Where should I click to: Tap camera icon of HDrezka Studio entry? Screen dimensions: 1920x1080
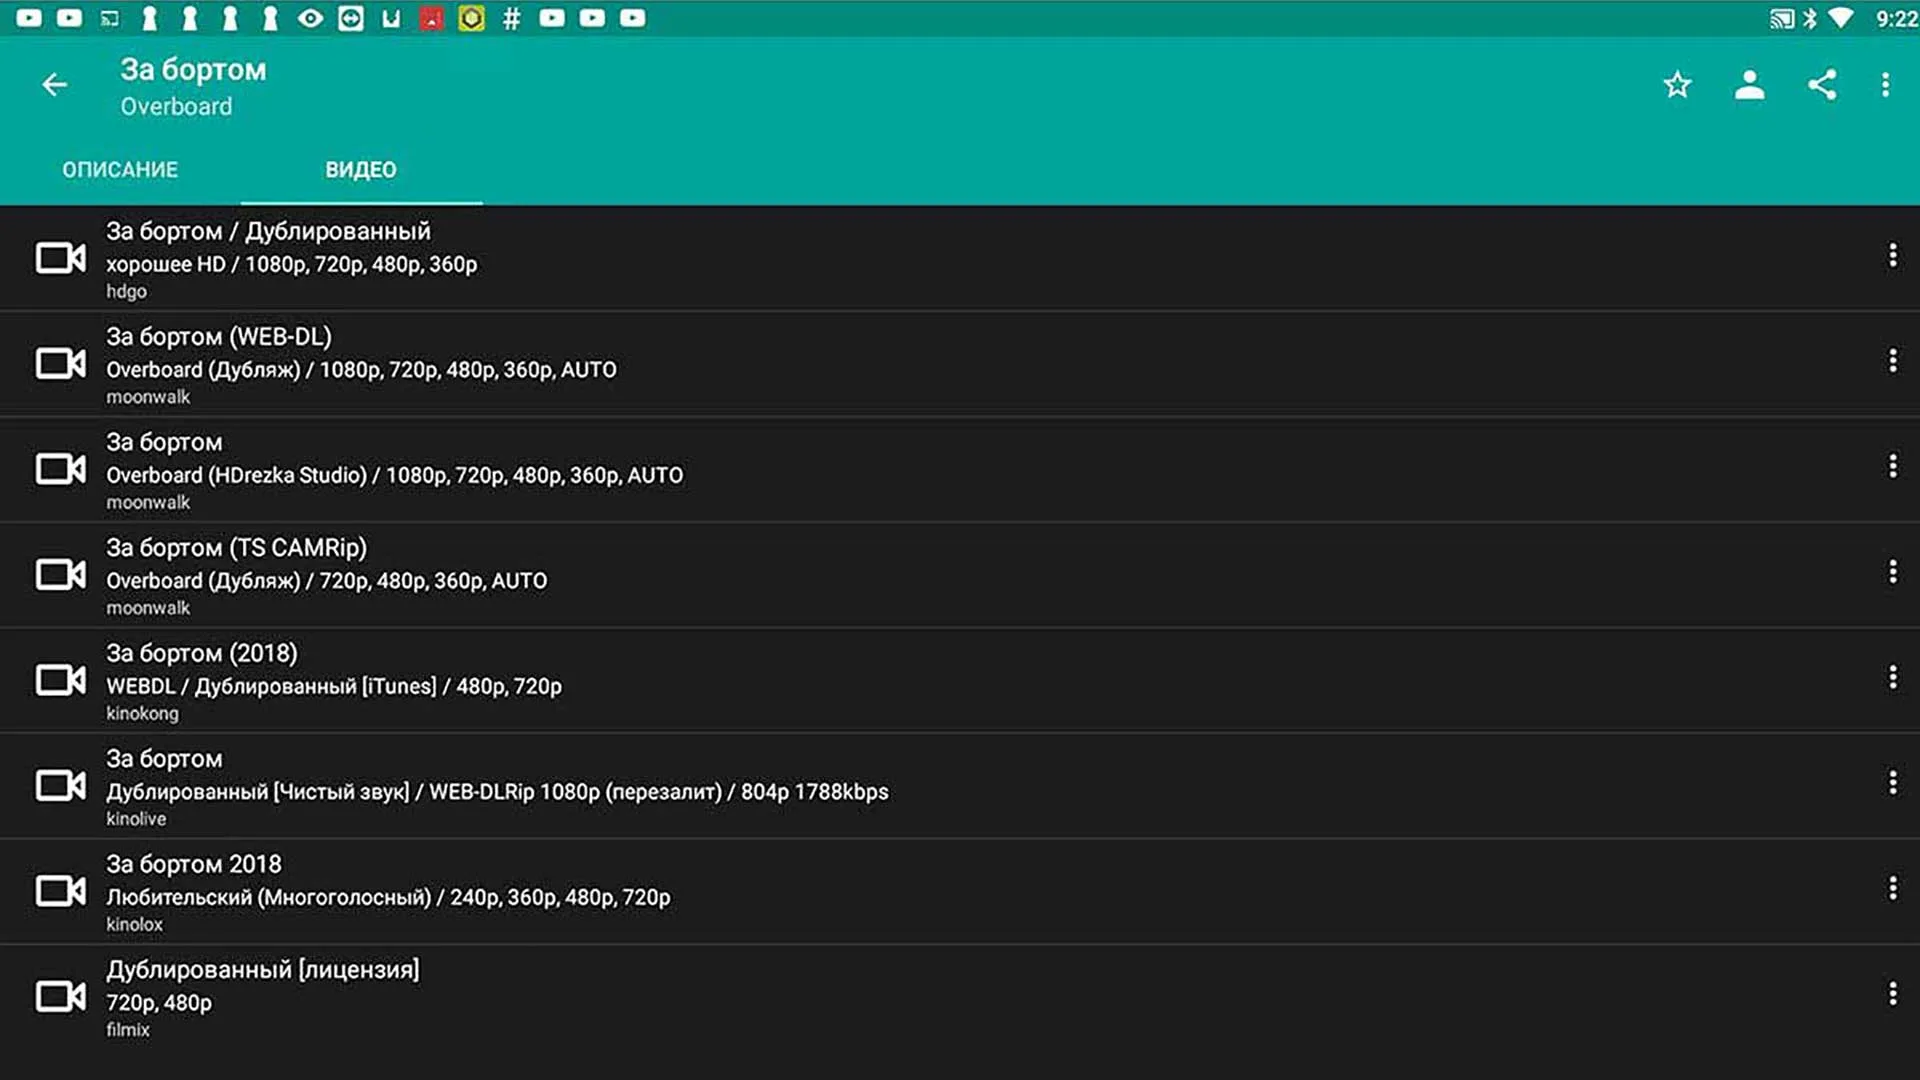(x=60, y=468)
